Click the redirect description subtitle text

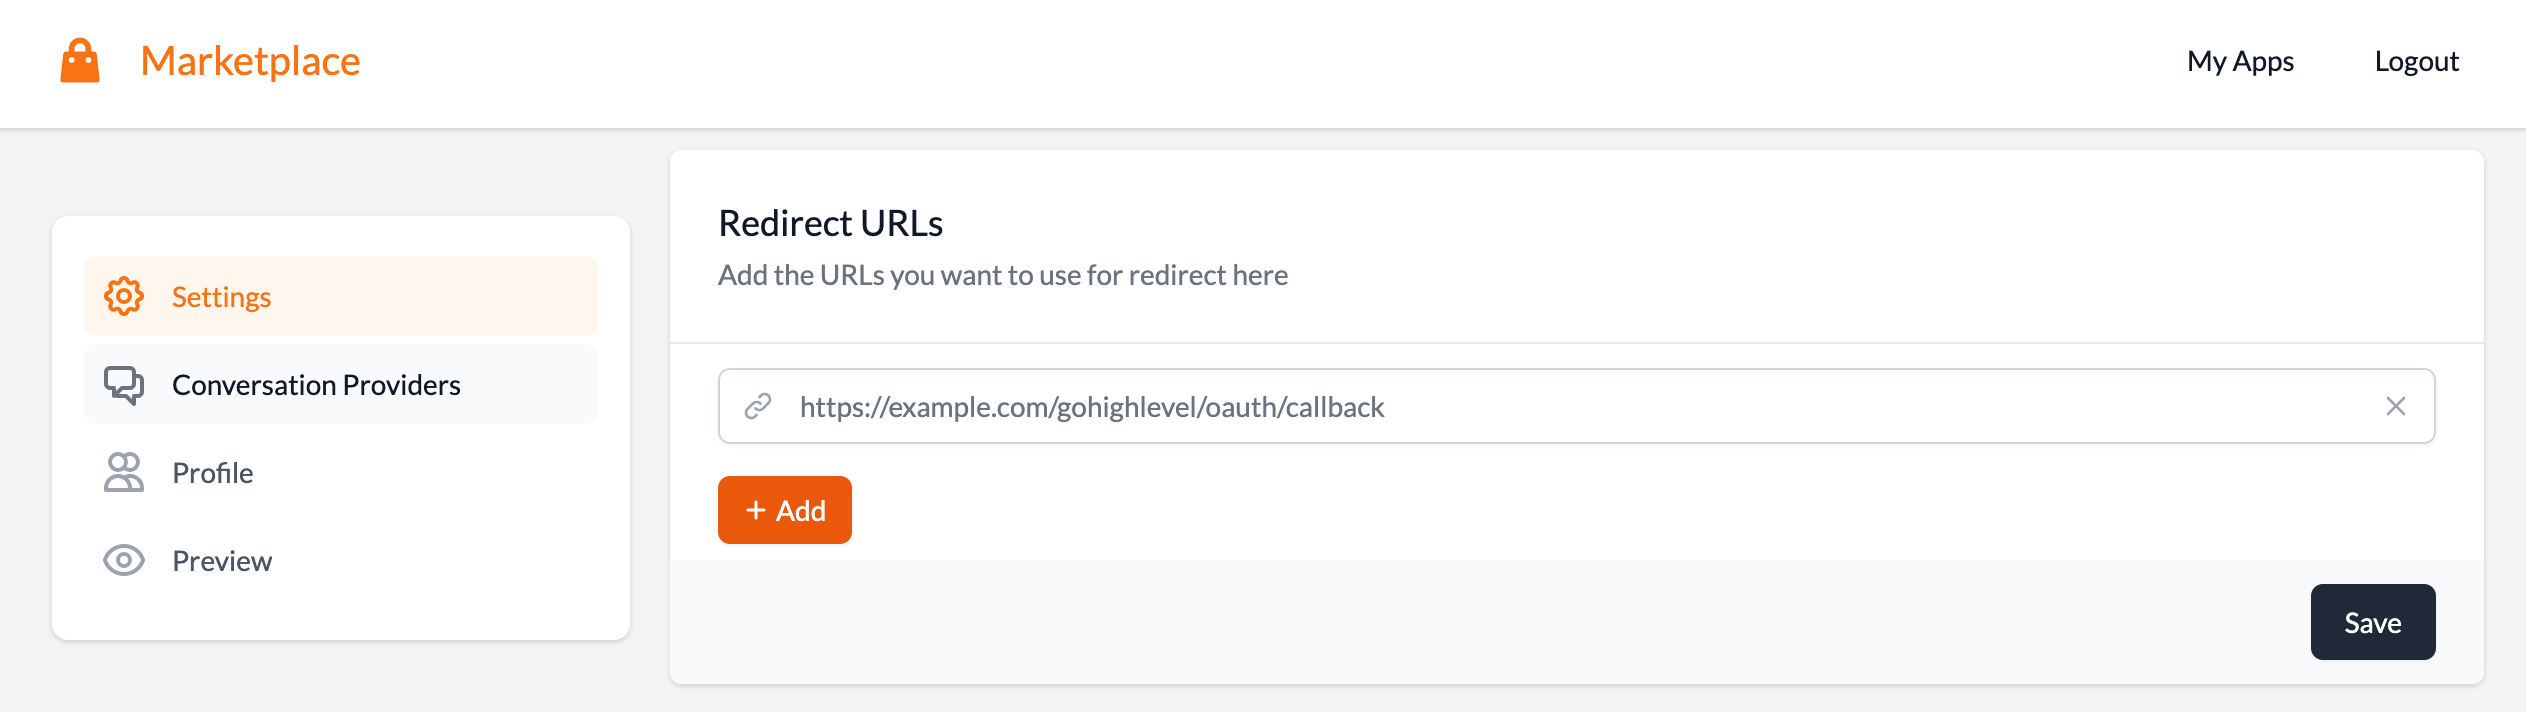pos(1003,275)
